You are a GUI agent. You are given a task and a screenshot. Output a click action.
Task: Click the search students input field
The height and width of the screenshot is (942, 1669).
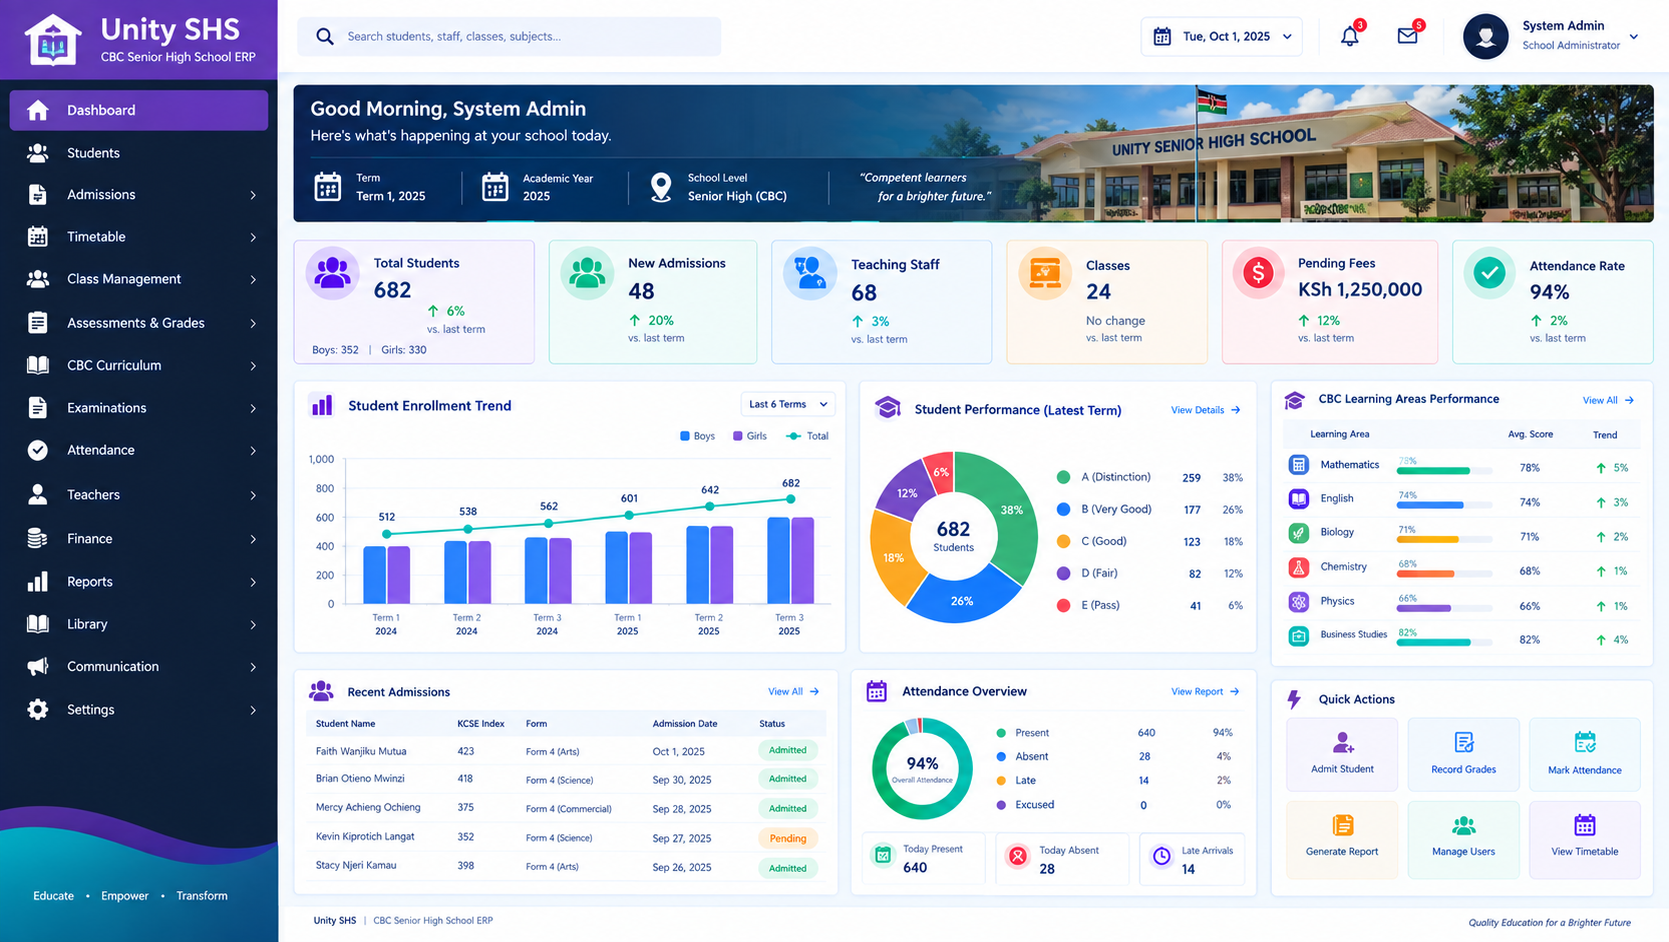(509, 37)
